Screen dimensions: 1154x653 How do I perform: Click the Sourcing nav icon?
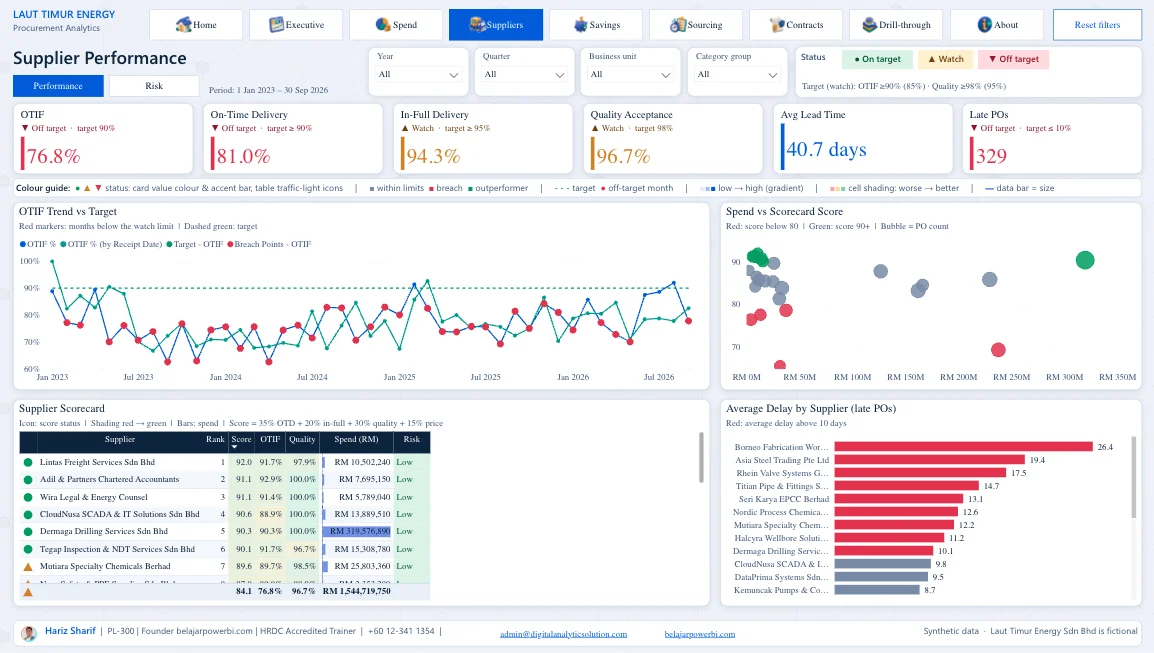[x=678, y=24]
